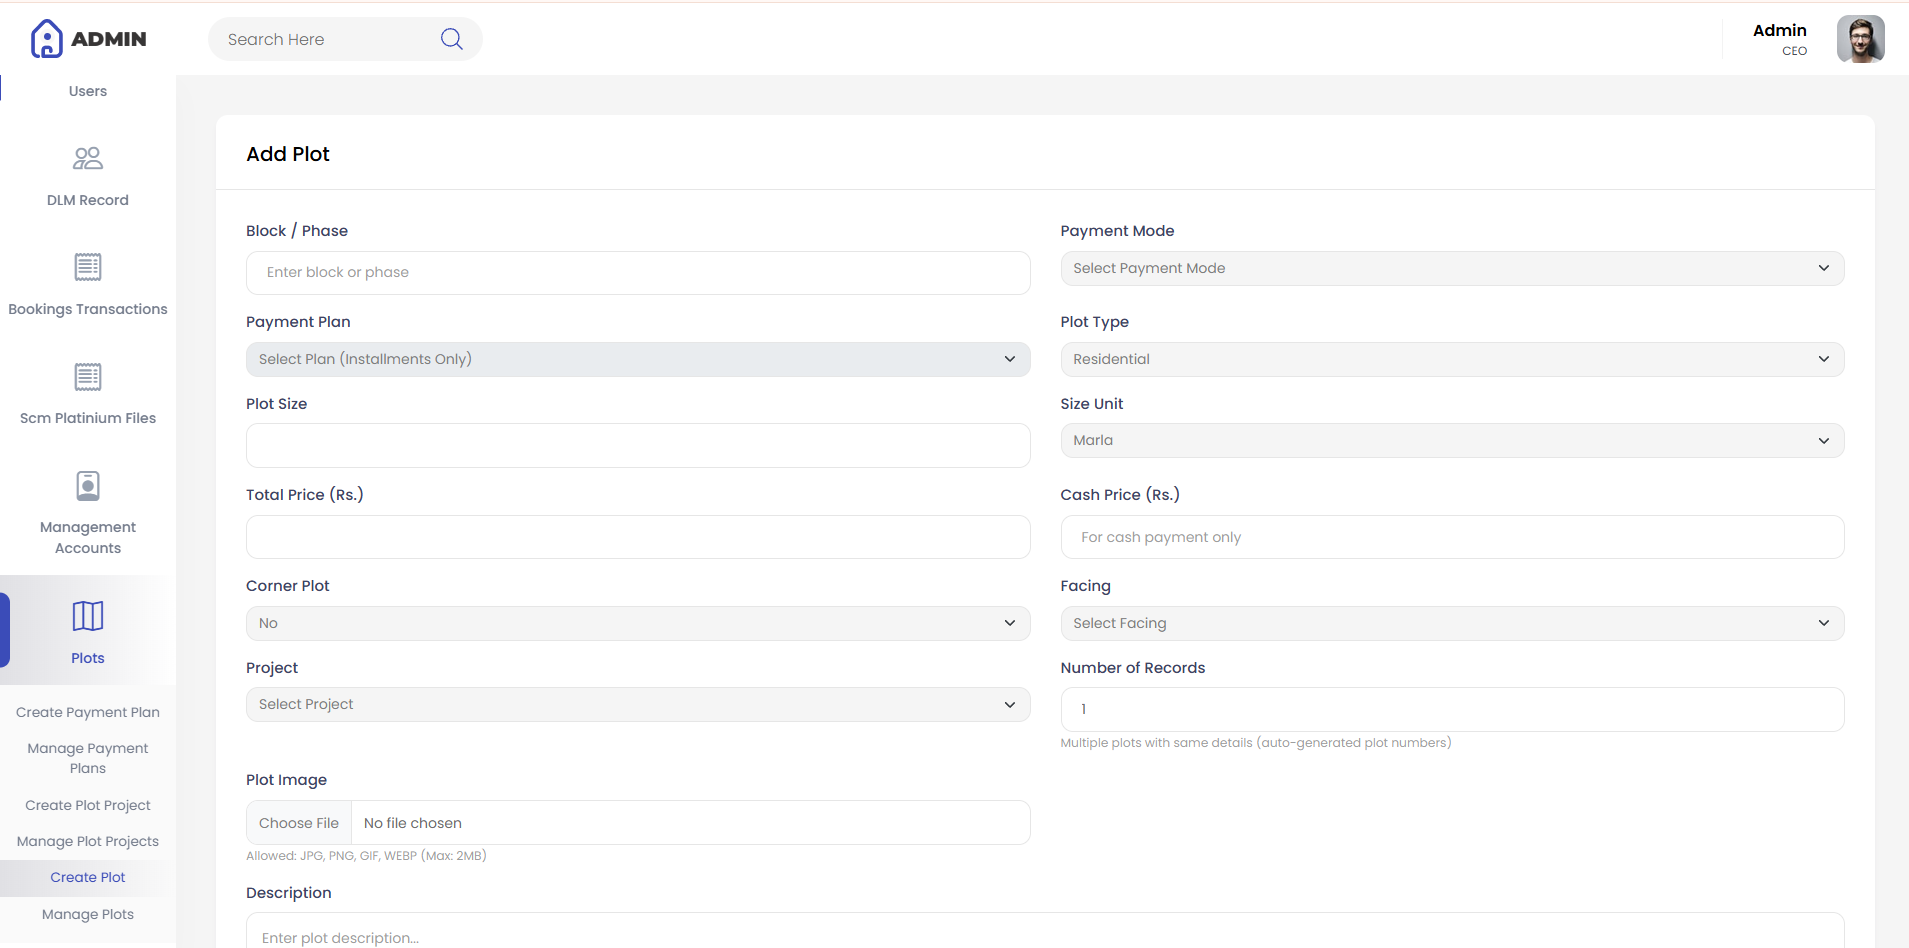Open the Corner Plot dropdown
This screenshot has height=948, width=1909.
click(x=638, y=623)
